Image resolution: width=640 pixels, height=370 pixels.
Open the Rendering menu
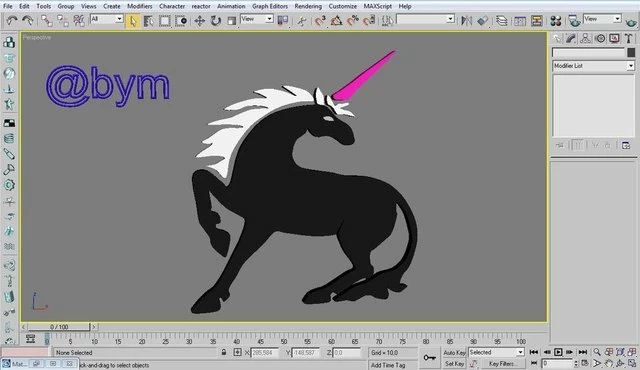click(308, 6)
